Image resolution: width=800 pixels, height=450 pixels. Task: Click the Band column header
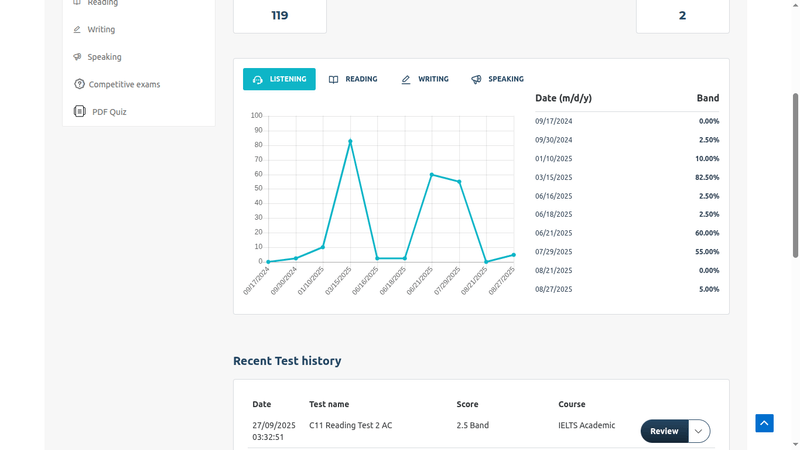click(x=708, y=98)
